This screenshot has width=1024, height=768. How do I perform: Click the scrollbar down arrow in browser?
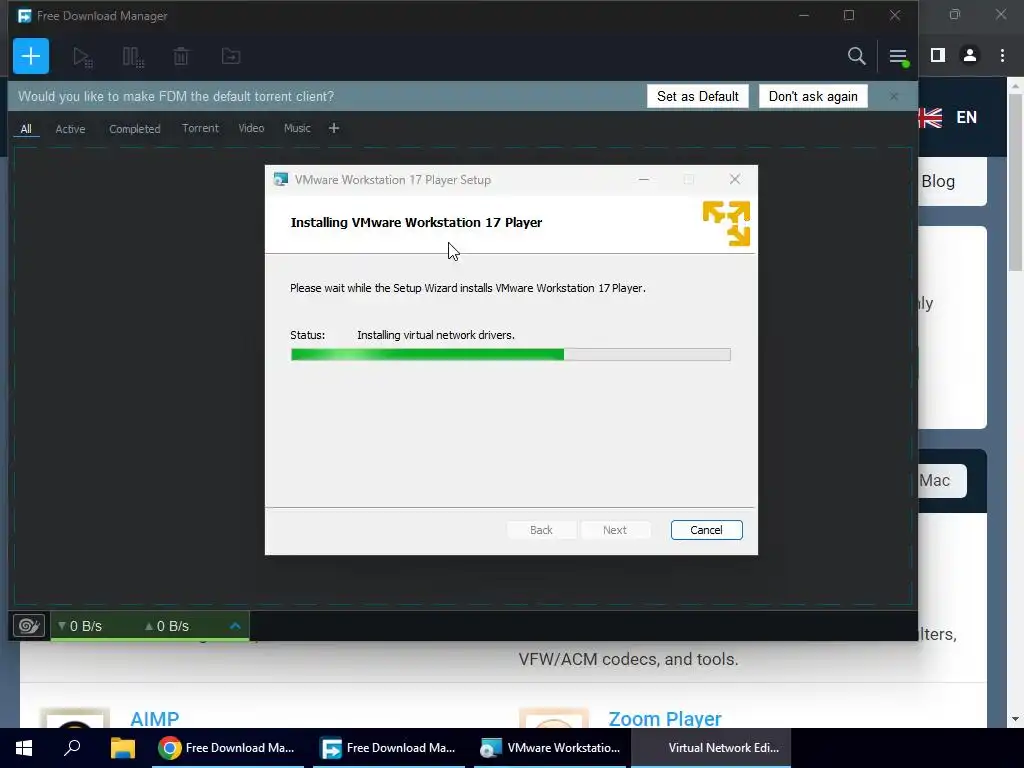1016,719
